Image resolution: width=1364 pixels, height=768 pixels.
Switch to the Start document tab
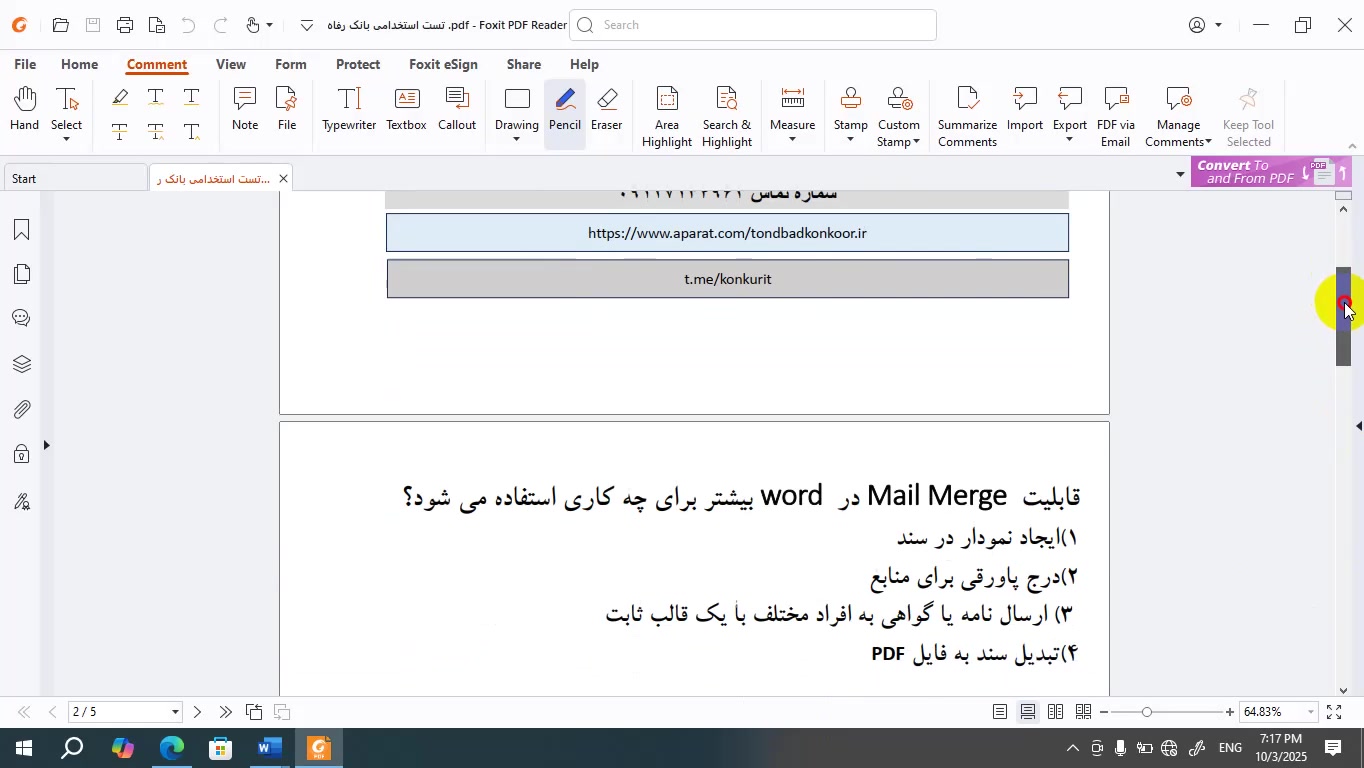click(74, 179)
